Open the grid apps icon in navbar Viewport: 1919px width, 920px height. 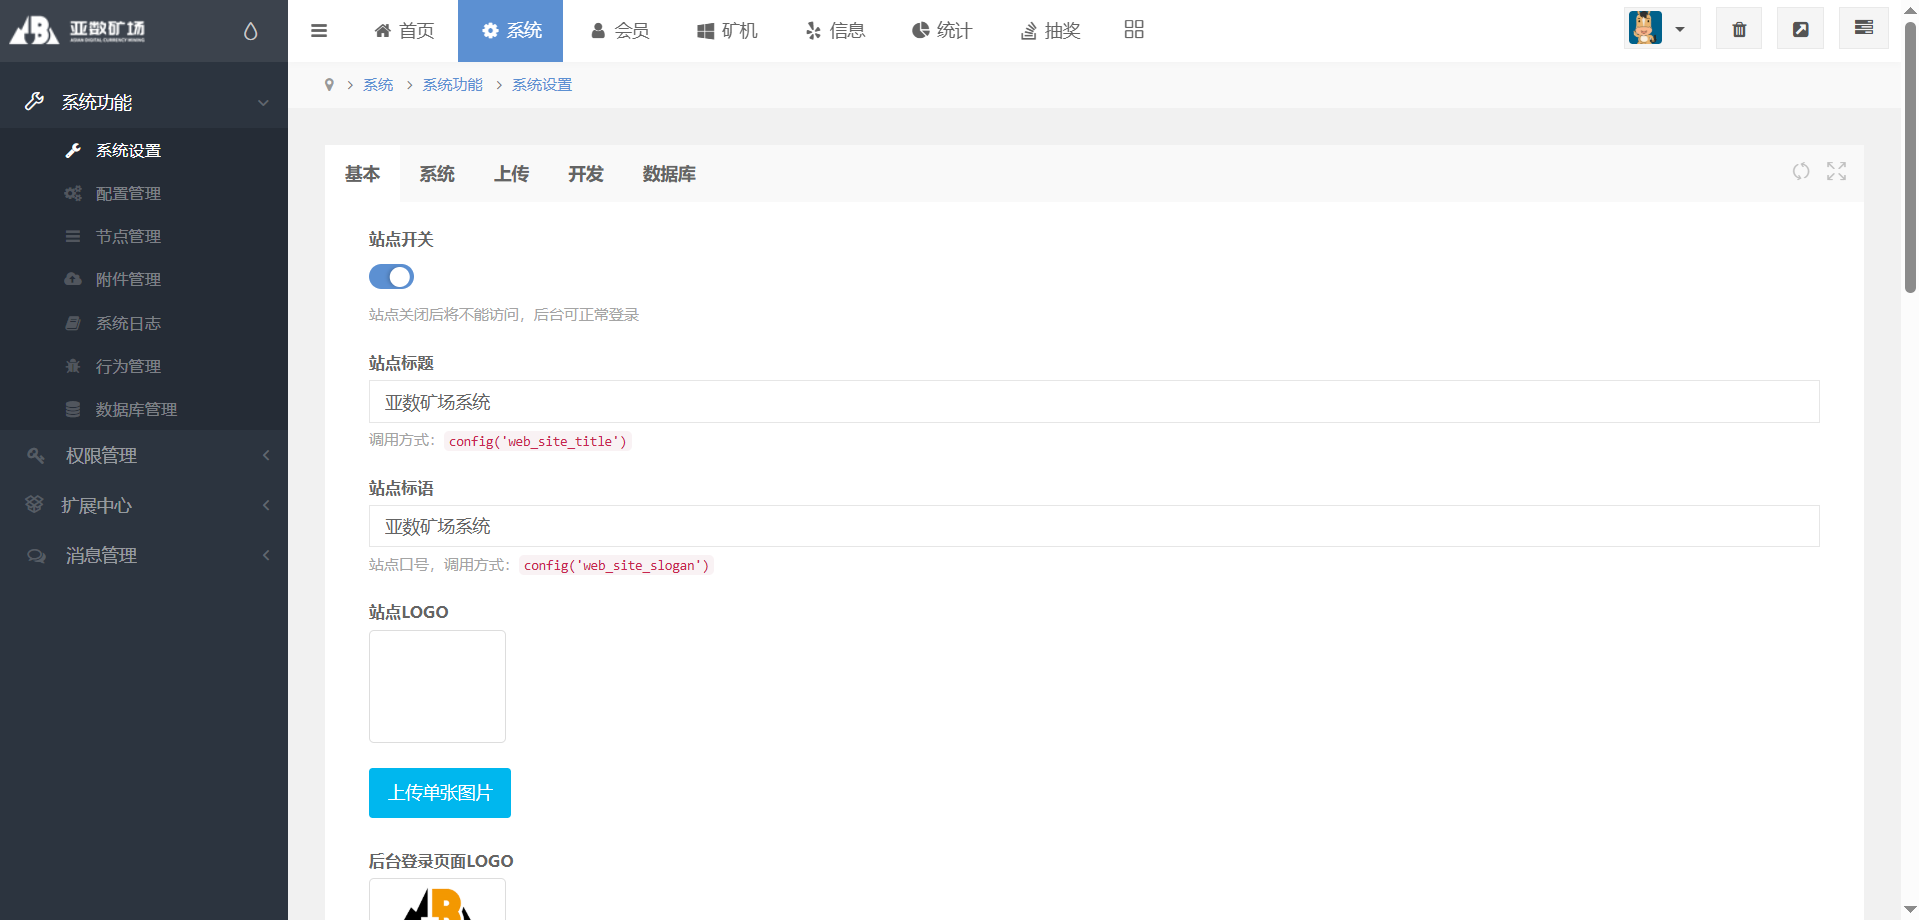pos(1133,30)
